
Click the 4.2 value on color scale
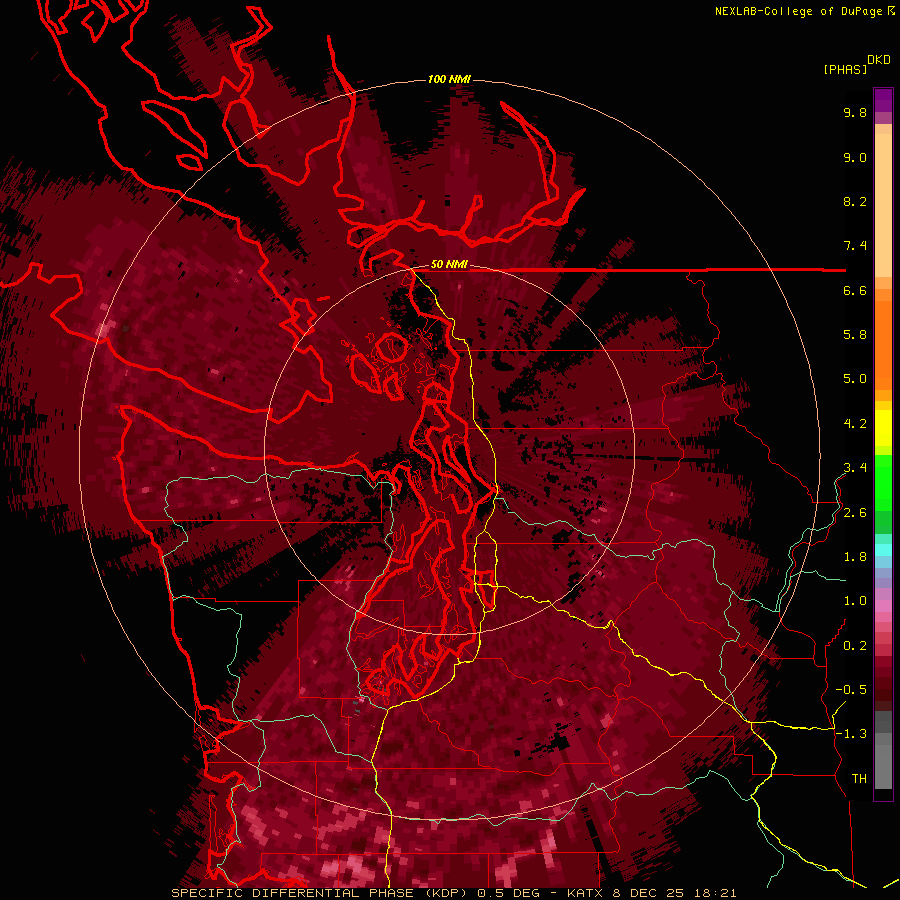coord(855,424)
